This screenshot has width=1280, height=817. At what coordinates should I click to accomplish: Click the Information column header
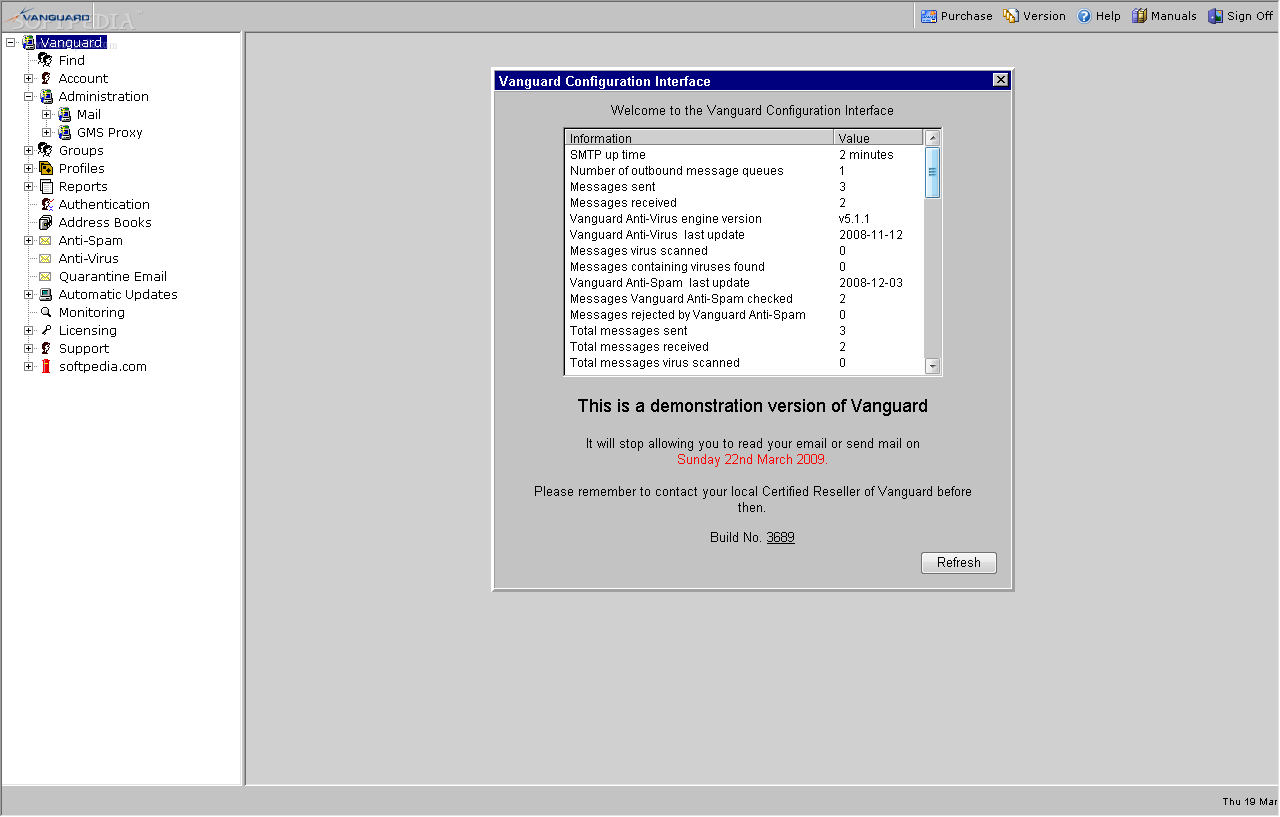tap(699, 138)
